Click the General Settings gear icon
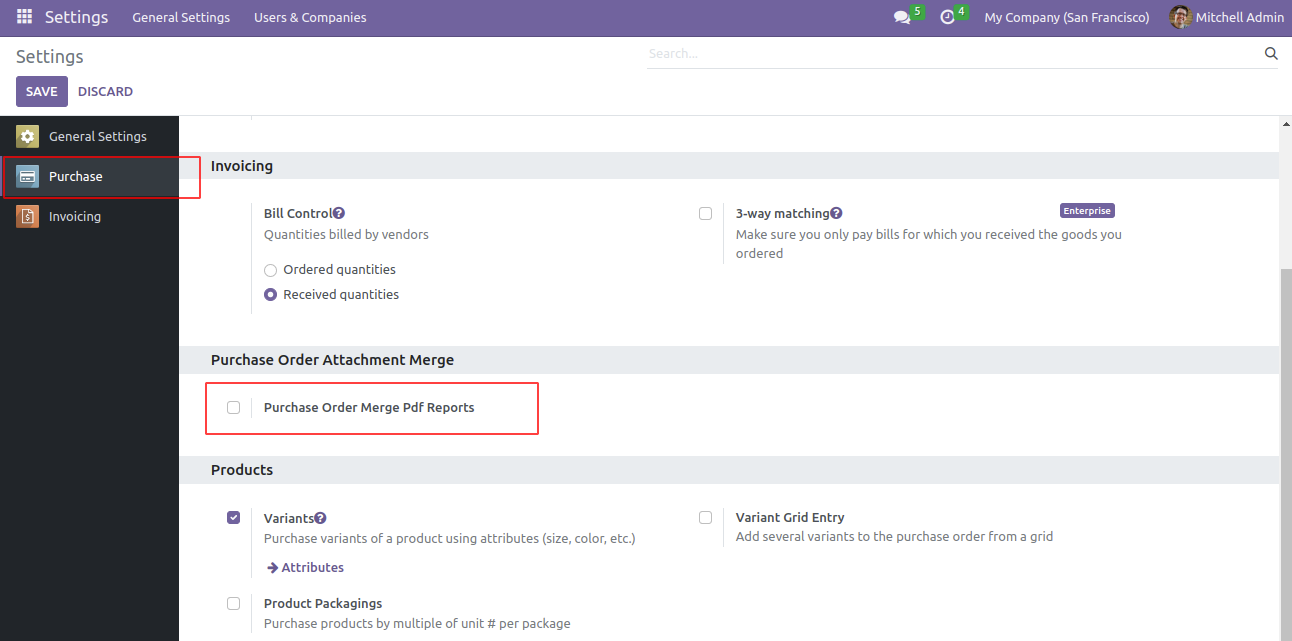 (28, 136)
